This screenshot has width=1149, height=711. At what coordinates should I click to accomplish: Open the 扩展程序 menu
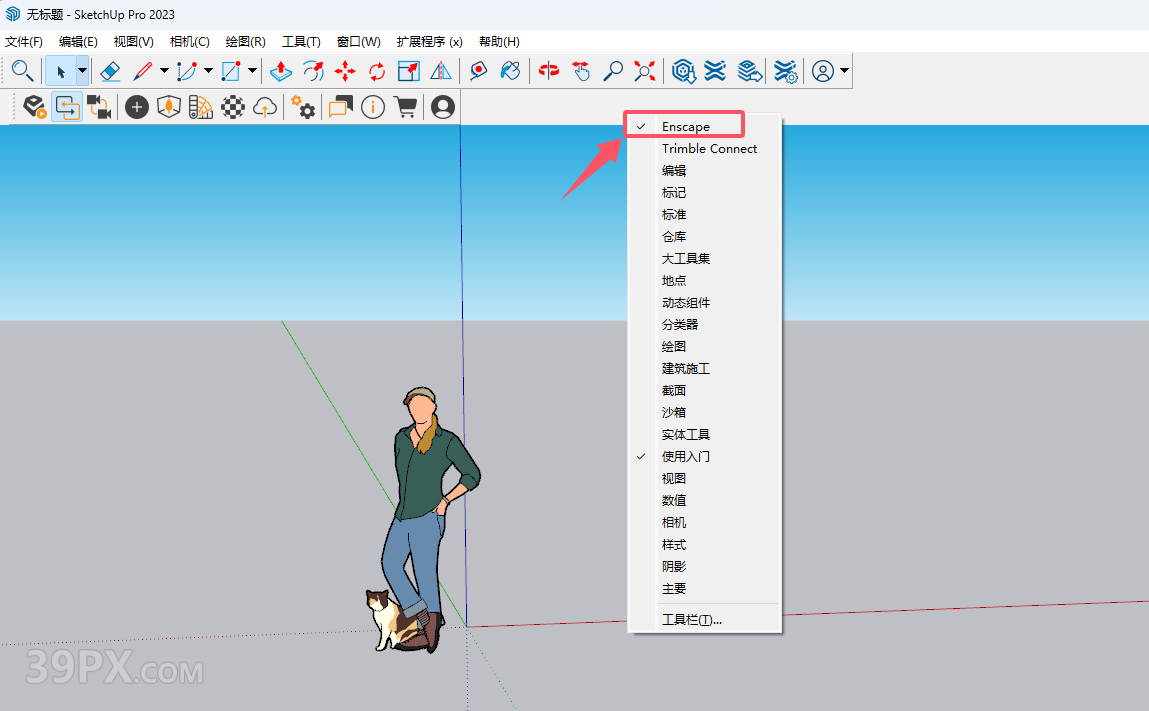429,42
